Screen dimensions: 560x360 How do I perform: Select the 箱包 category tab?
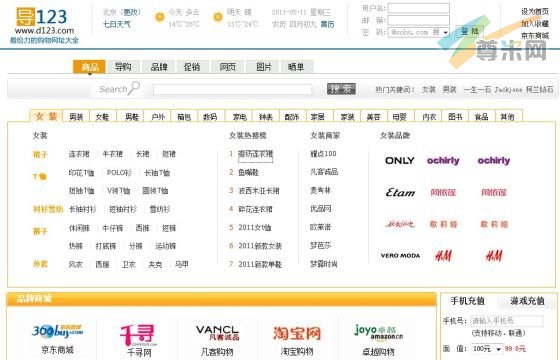[184, 116]
